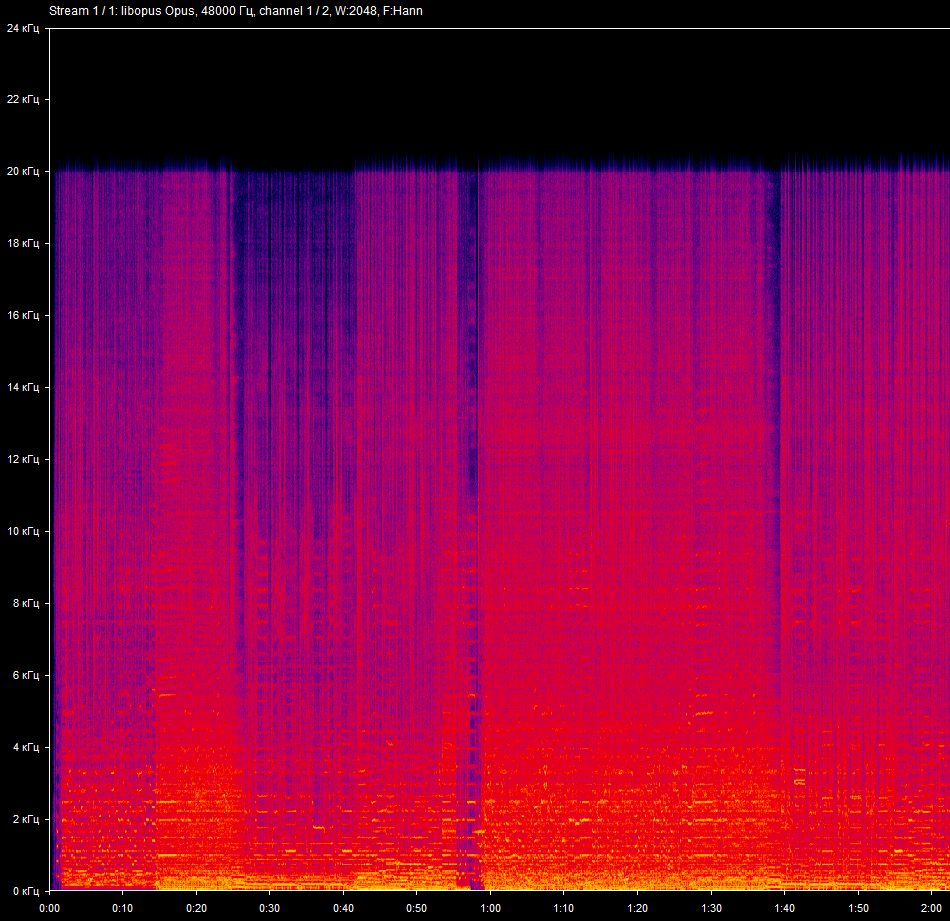Viewport: 950px width, 921px height.
Task: Click the 1:20 time axis label
Action: 637,908
